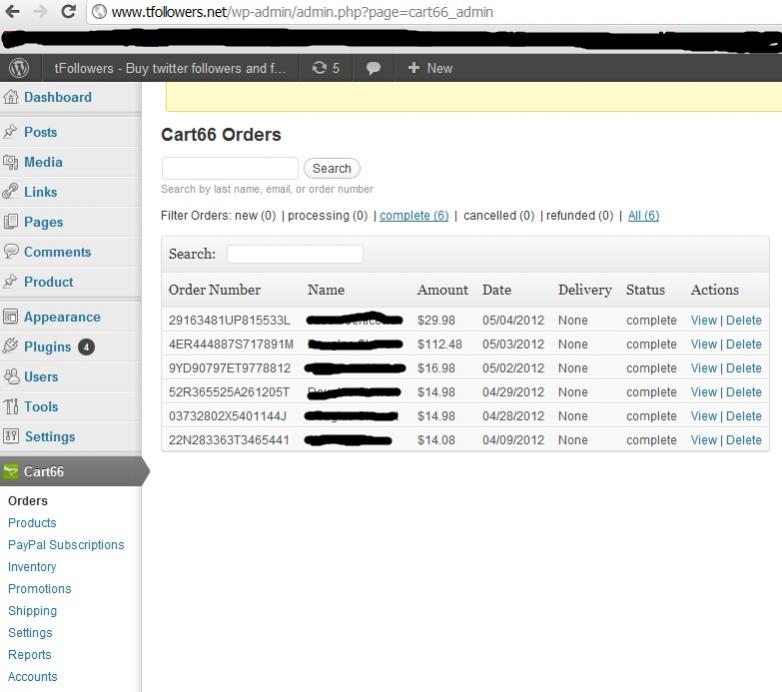
Task: Open Cart66 Promotions submenu
Action: tap(39, 589)
